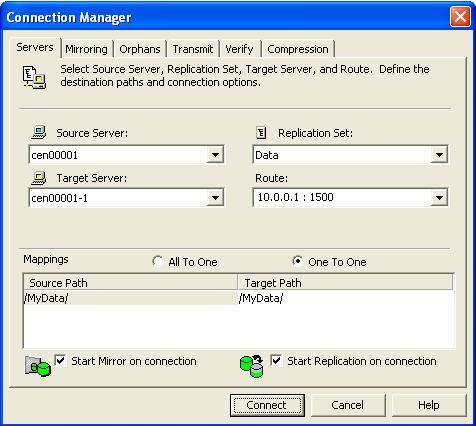Click the Source Server computer icon
The height and width of the screenshot is (426, 476).
click(x=39, y=132)
